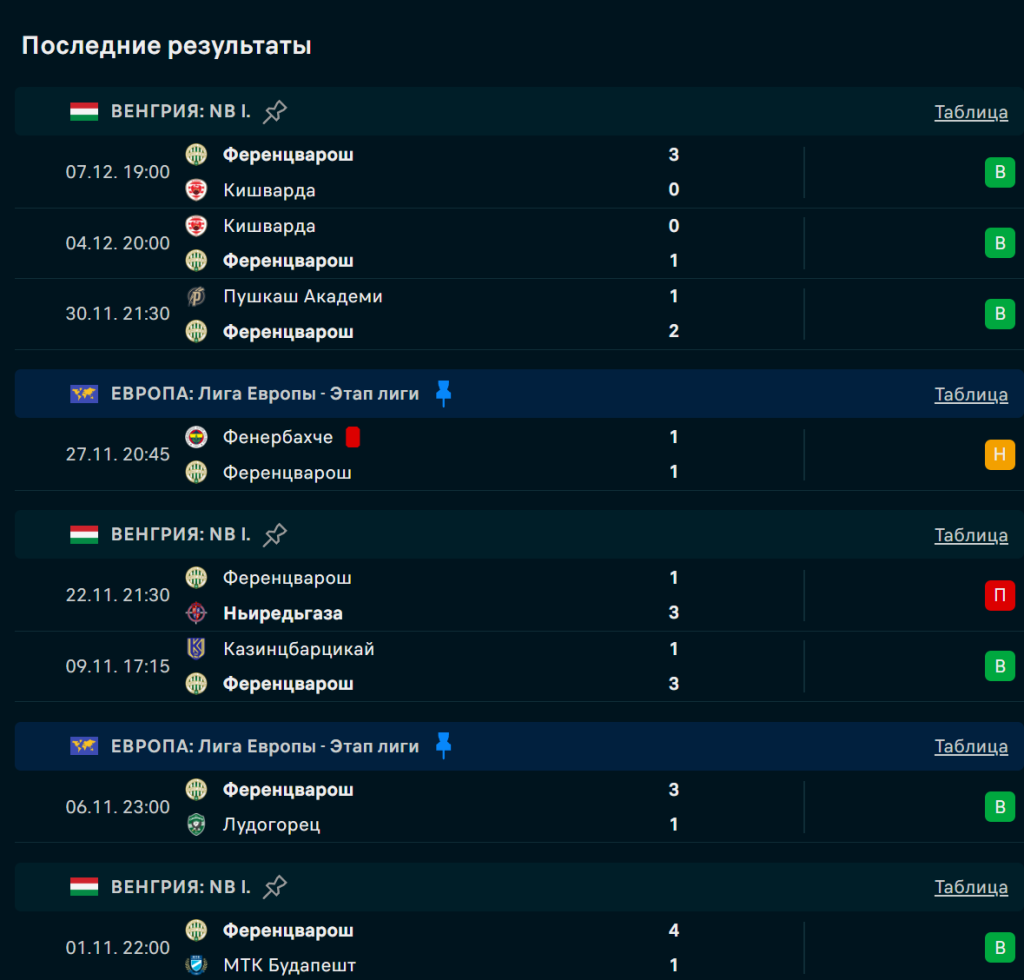Viewport: 1024px width, 980px height.
Task: Open Таблица link in the first Лига Европы header
Action: pyautogui.click(x=971, y=394)
